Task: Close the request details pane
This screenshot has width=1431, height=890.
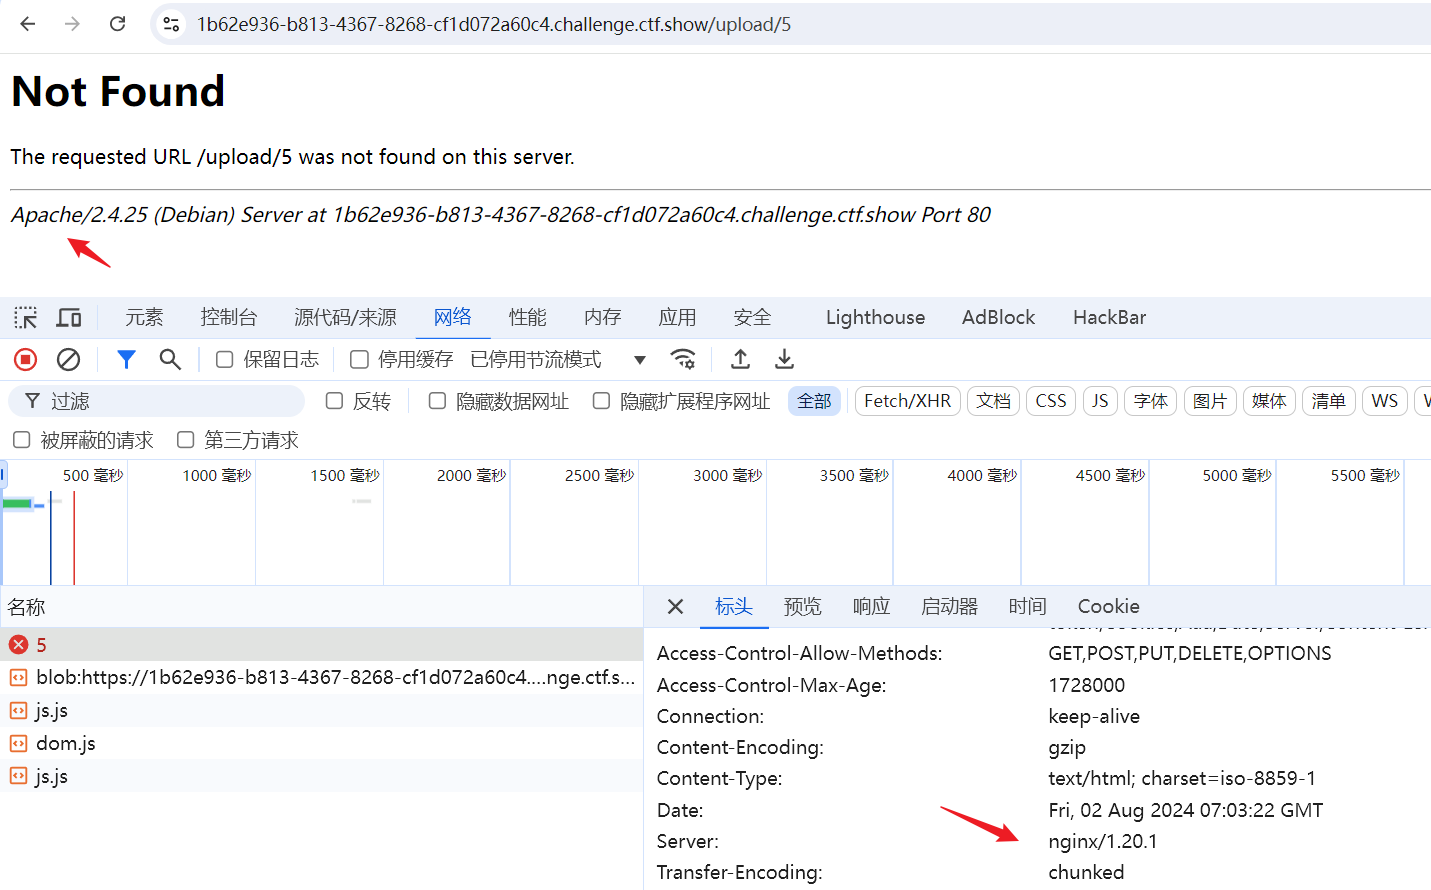Action: click(675, 606)
